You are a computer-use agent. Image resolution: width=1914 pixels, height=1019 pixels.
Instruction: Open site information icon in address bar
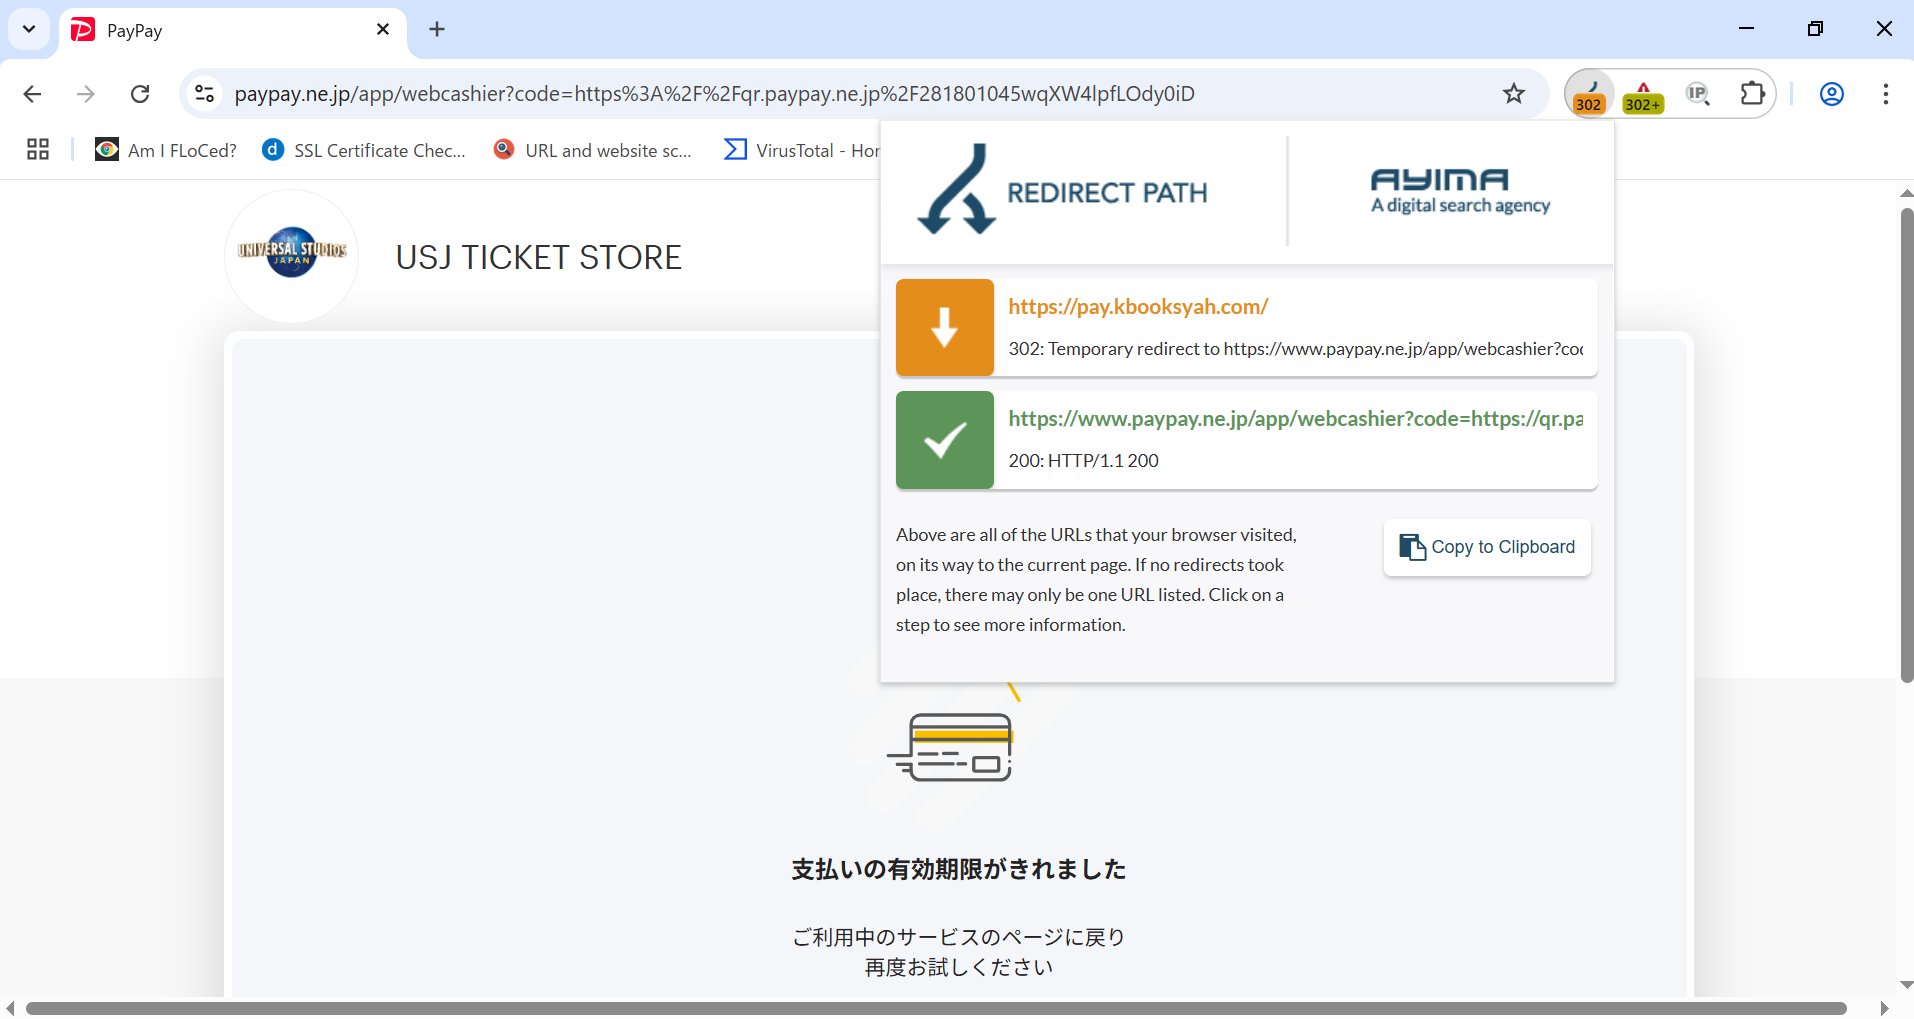point(204,94)
